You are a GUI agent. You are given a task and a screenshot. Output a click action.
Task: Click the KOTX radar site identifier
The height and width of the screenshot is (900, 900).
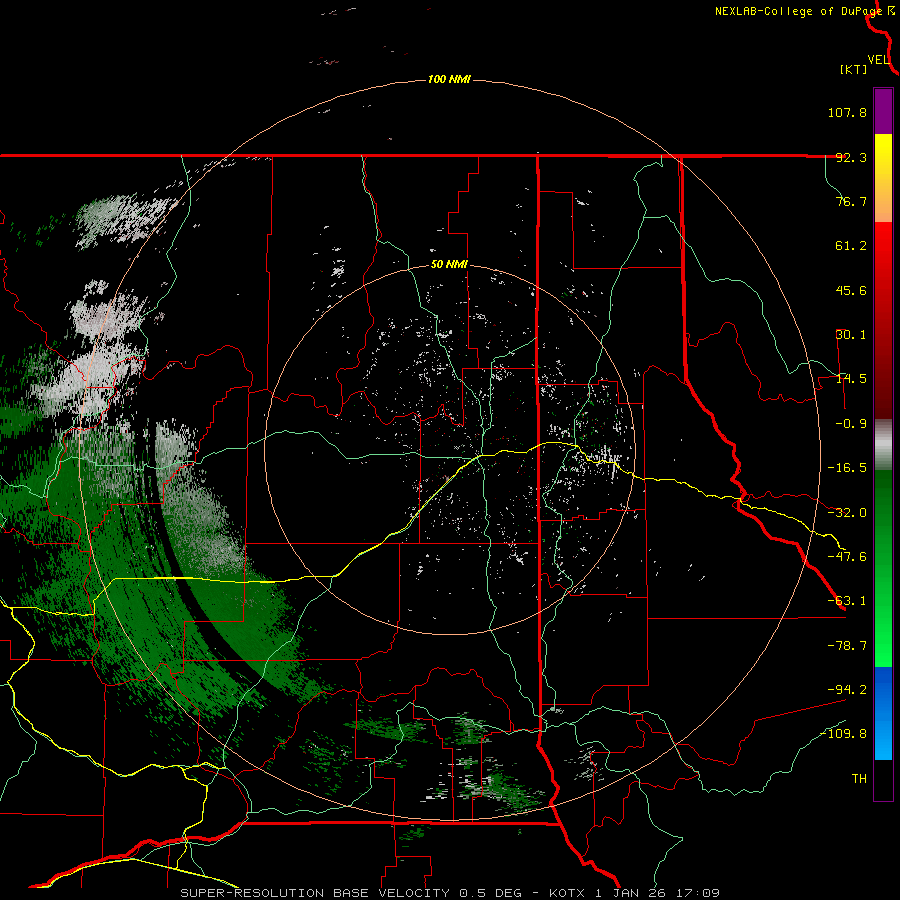coord(567,893)
